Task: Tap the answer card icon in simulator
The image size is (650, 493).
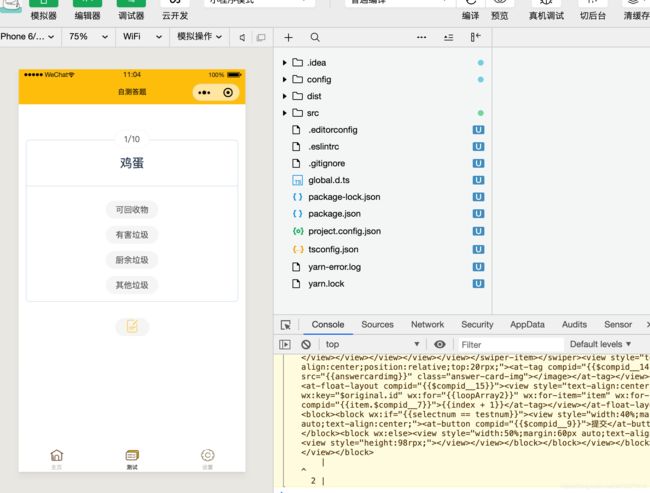Action: pos(132,326)
